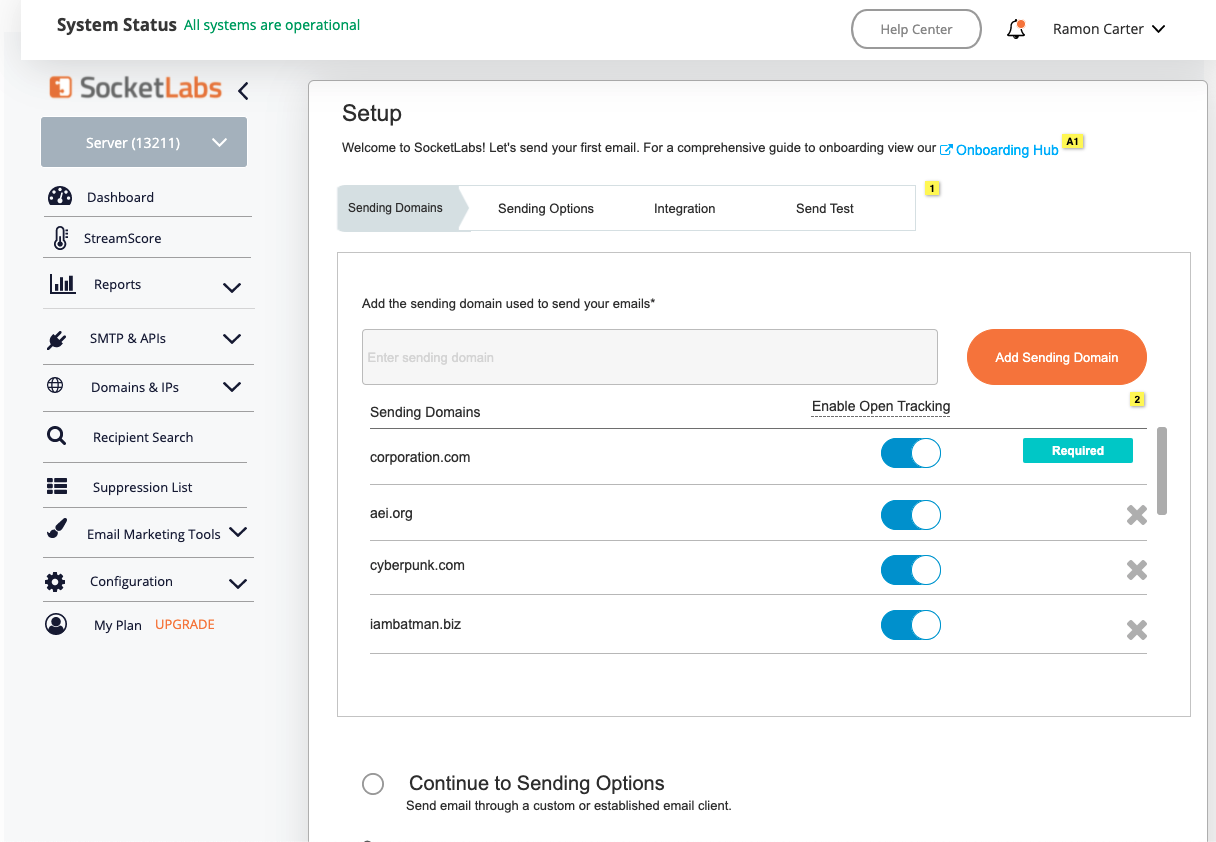Click the Required badge for corporation.com
Viewport: 1216px width, 842px height.
click(1078, 451)
